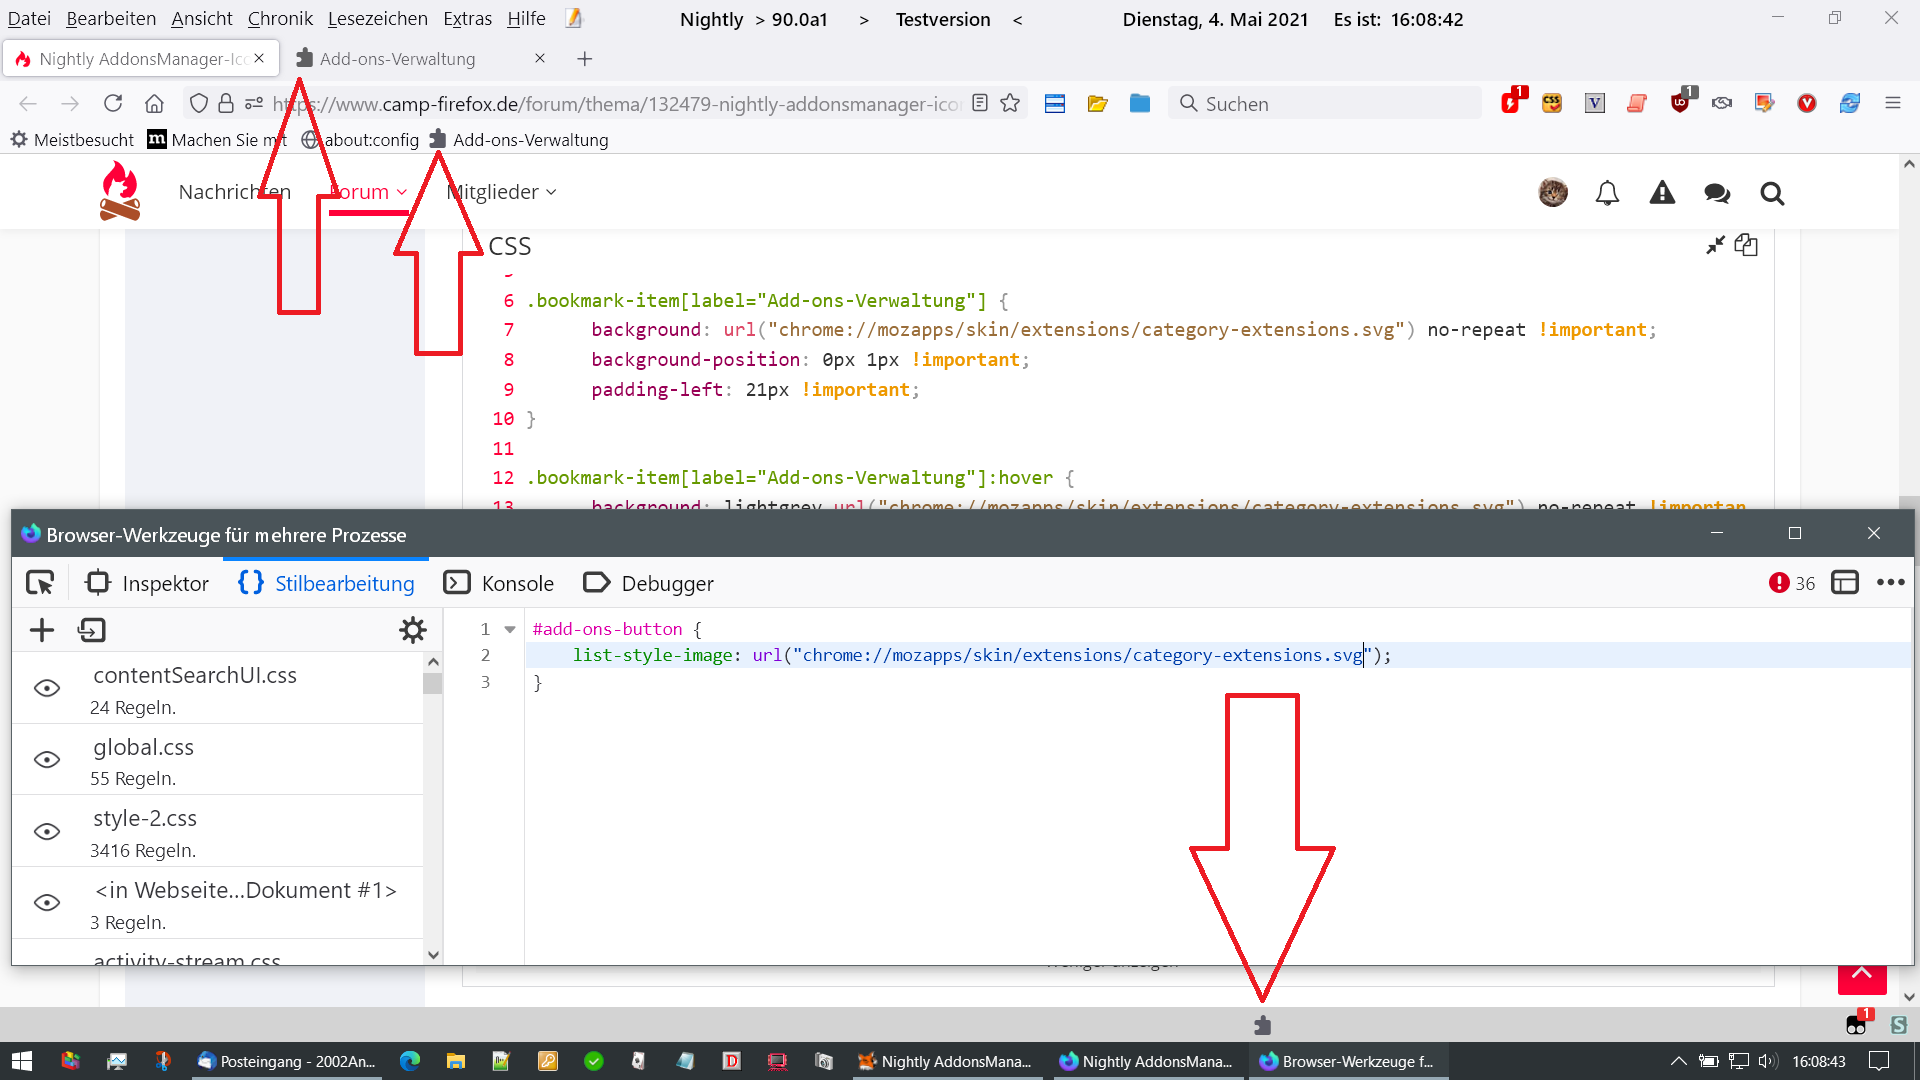Click the import stylesheet icon
1920x1080 pixels.
coord(91,630)
